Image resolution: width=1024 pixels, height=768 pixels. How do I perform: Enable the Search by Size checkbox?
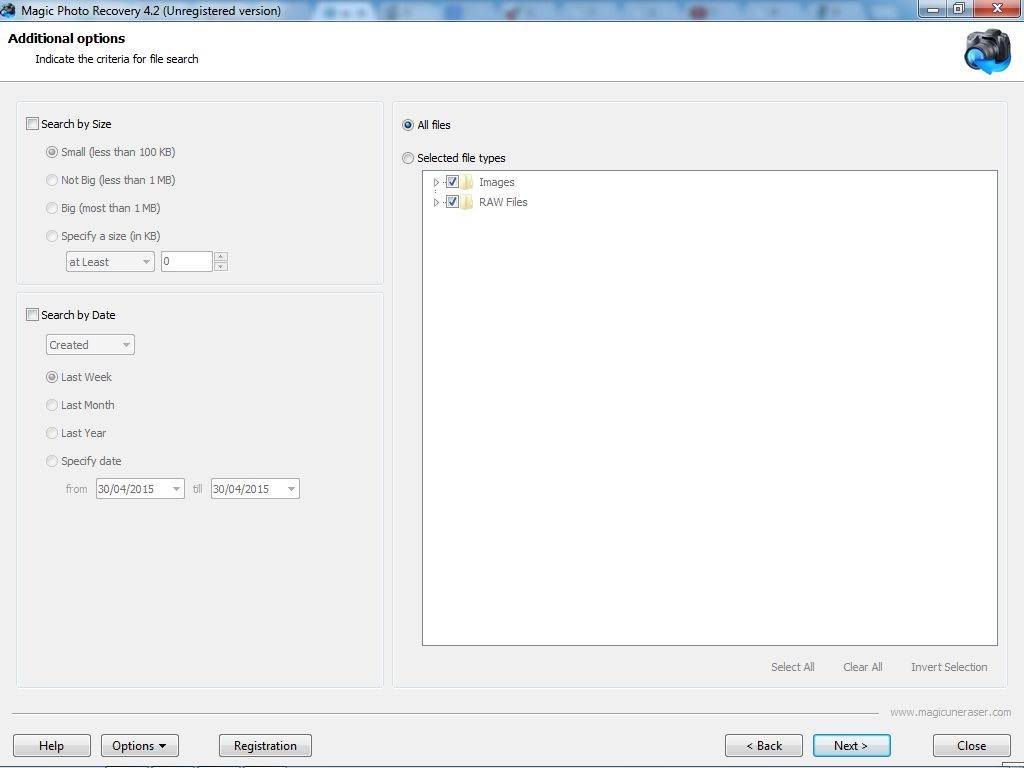point(32,123)
